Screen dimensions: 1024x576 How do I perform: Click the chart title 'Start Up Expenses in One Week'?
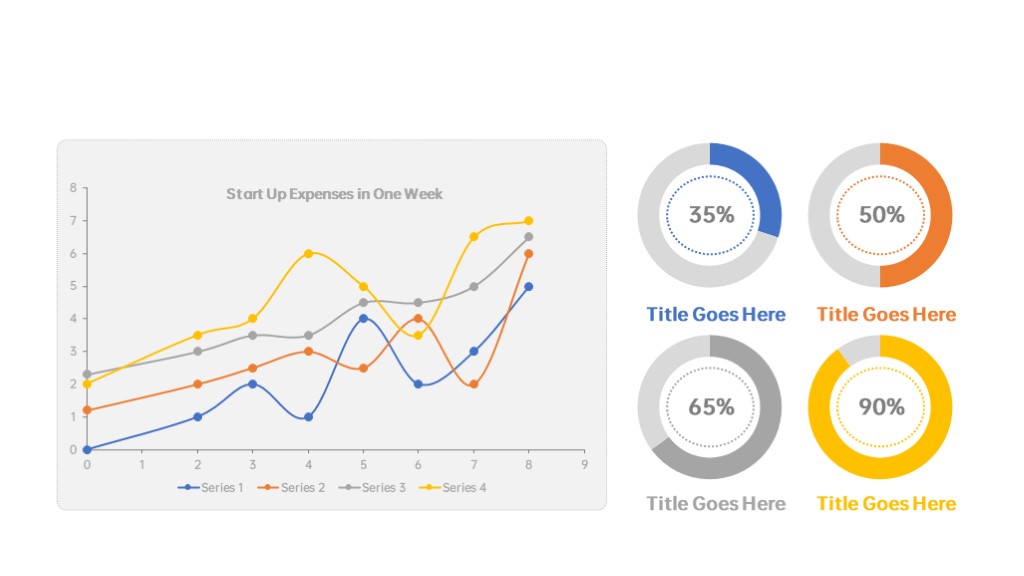334,194
